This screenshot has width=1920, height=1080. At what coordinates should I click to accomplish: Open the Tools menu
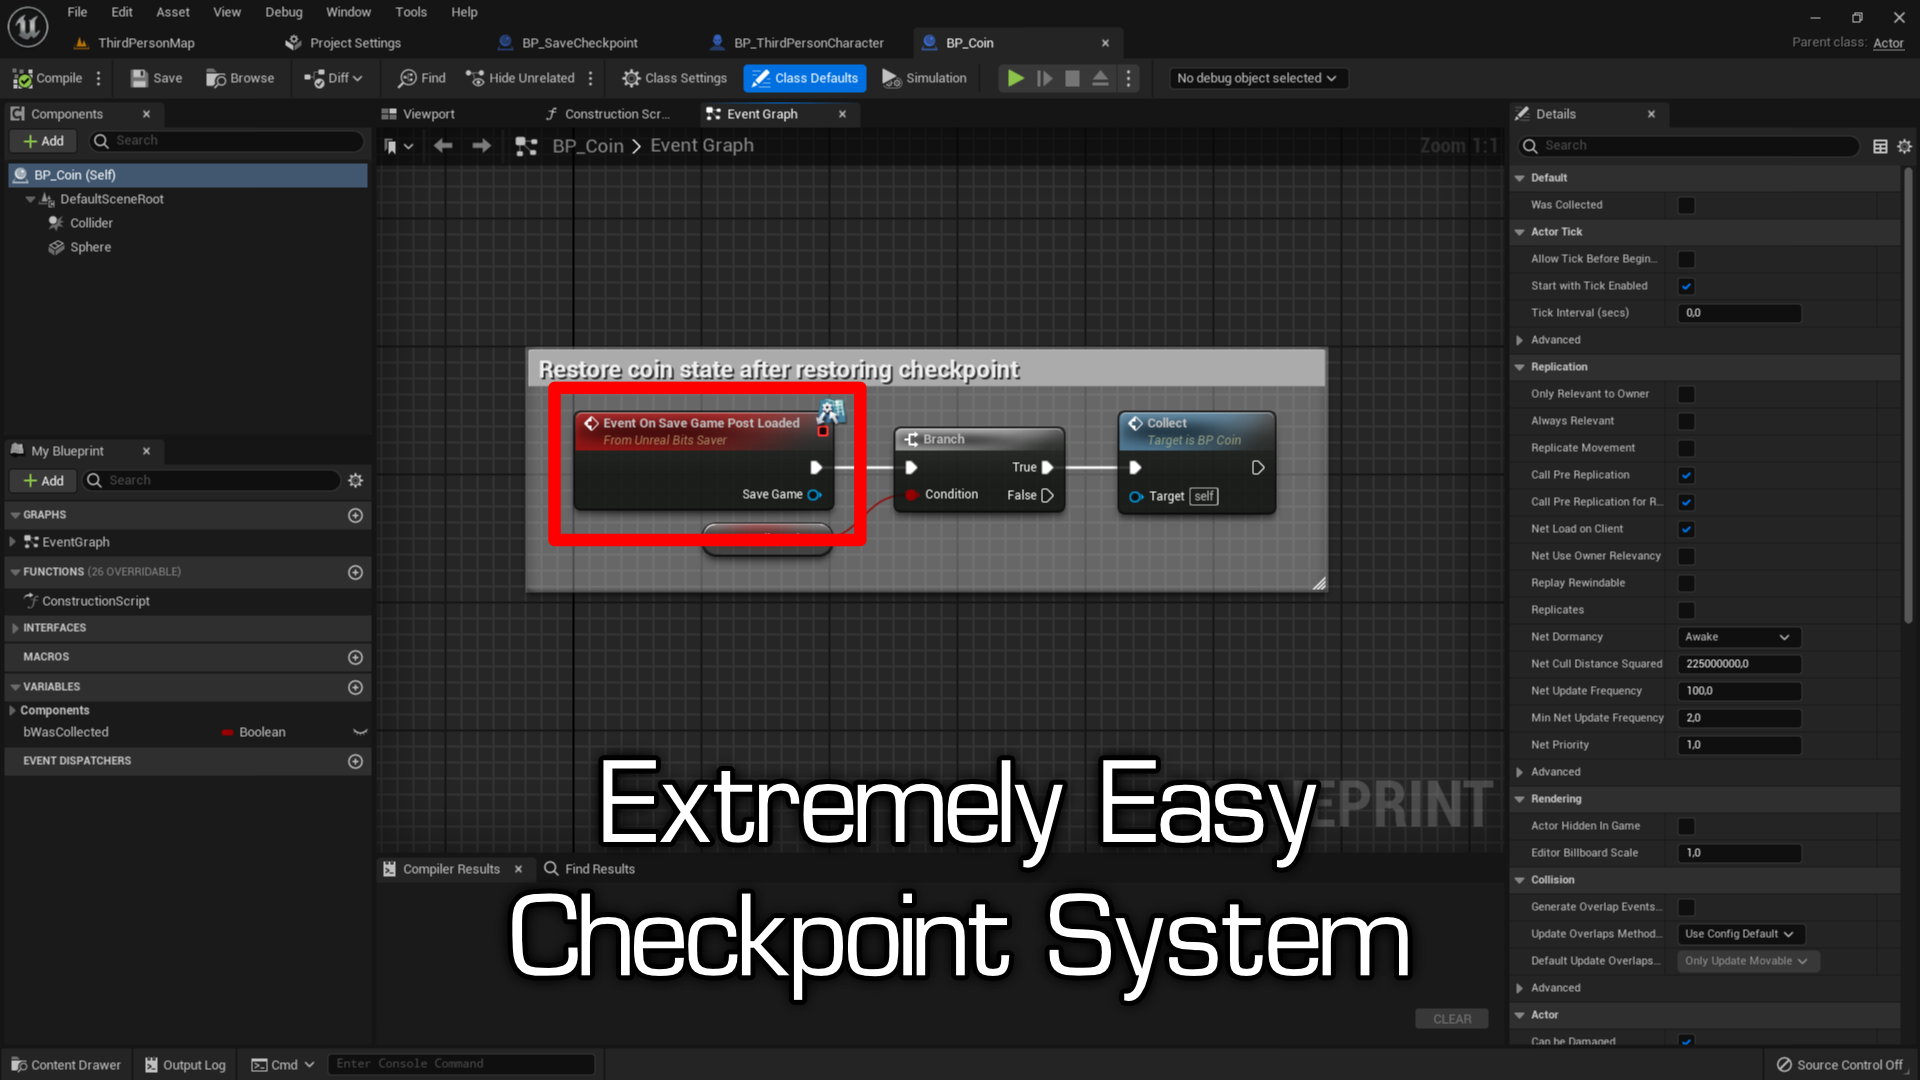pyautogui.click(x=410, y=12)
